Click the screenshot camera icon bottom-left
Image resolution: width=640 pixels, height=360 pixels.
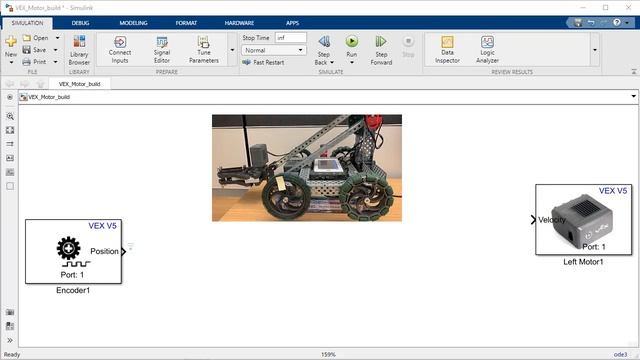(x=10, y=312)
